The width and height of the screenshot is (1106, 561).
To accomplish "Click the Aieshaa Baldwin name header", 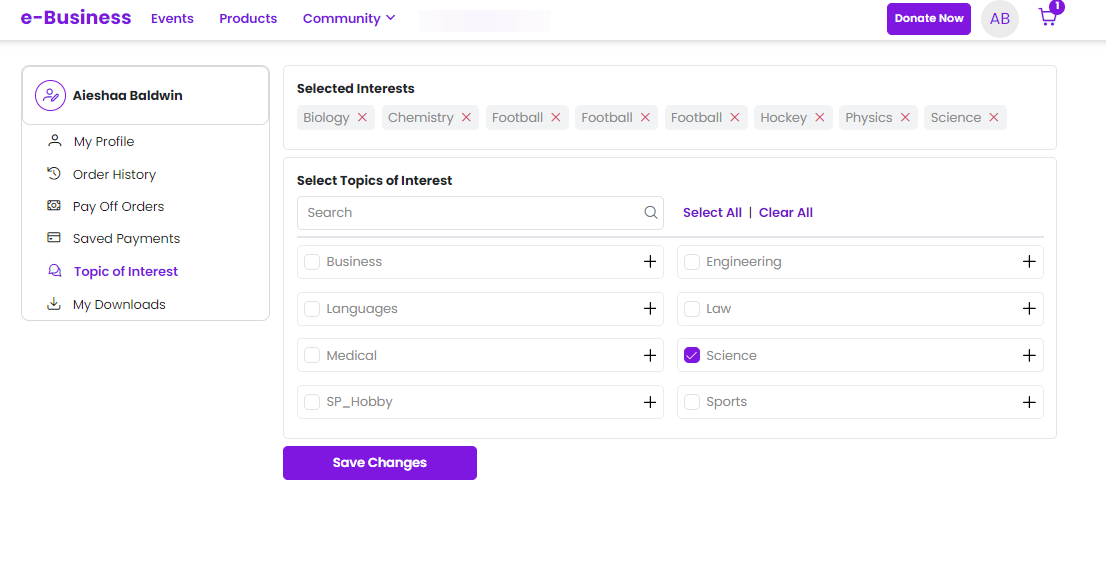I will pos(128,95).
